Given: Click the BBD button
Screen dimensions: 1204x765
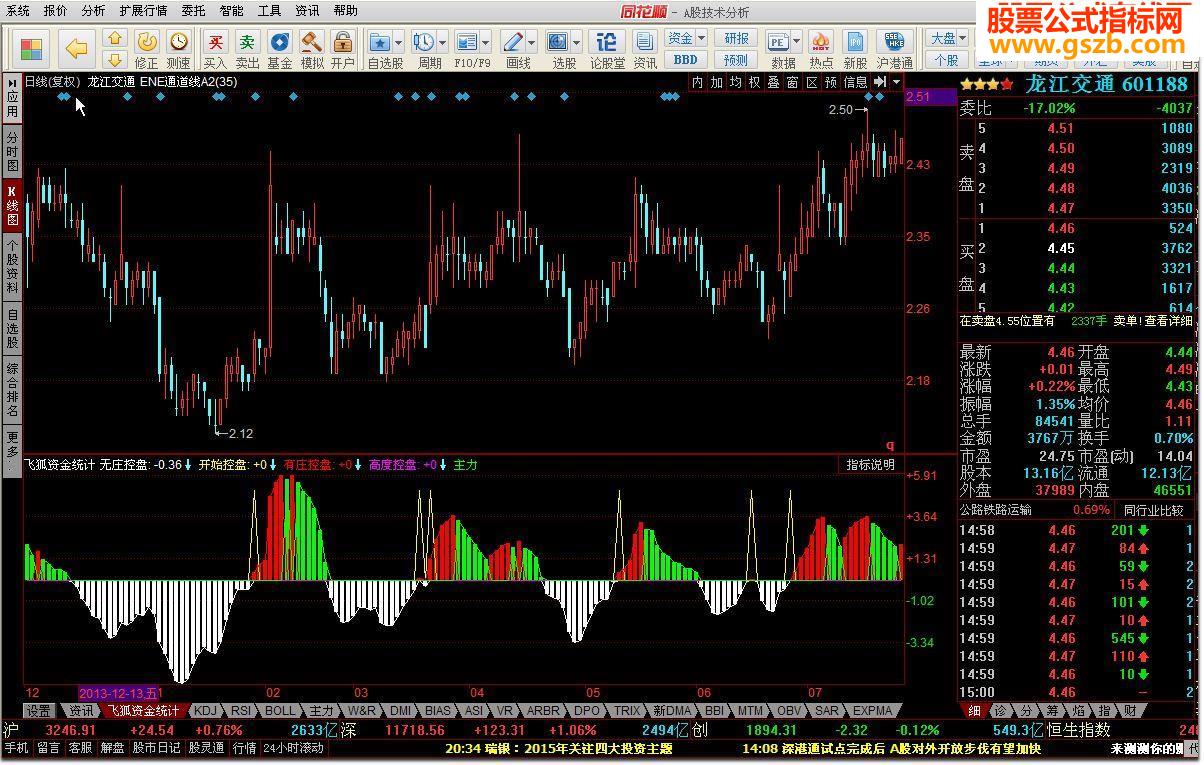Looking at the screenshot, I should (686, 59).
